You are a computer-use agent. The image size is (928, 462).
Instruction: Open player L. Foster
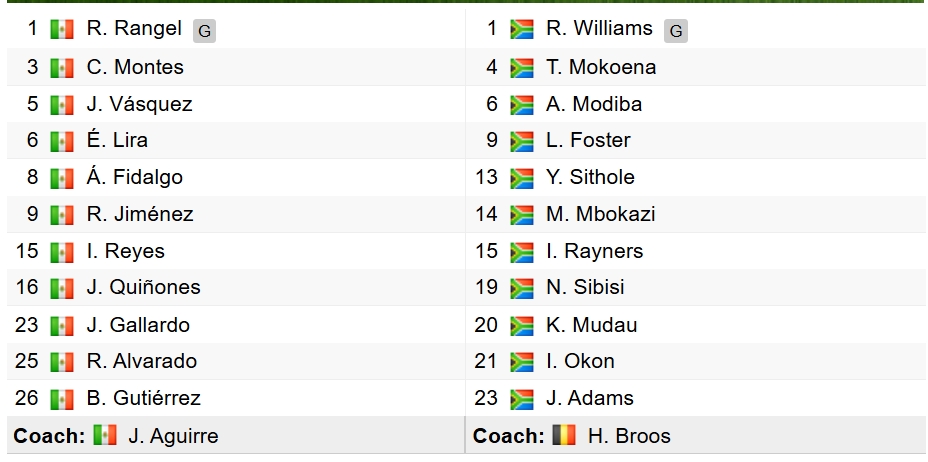tap(588, 140)
